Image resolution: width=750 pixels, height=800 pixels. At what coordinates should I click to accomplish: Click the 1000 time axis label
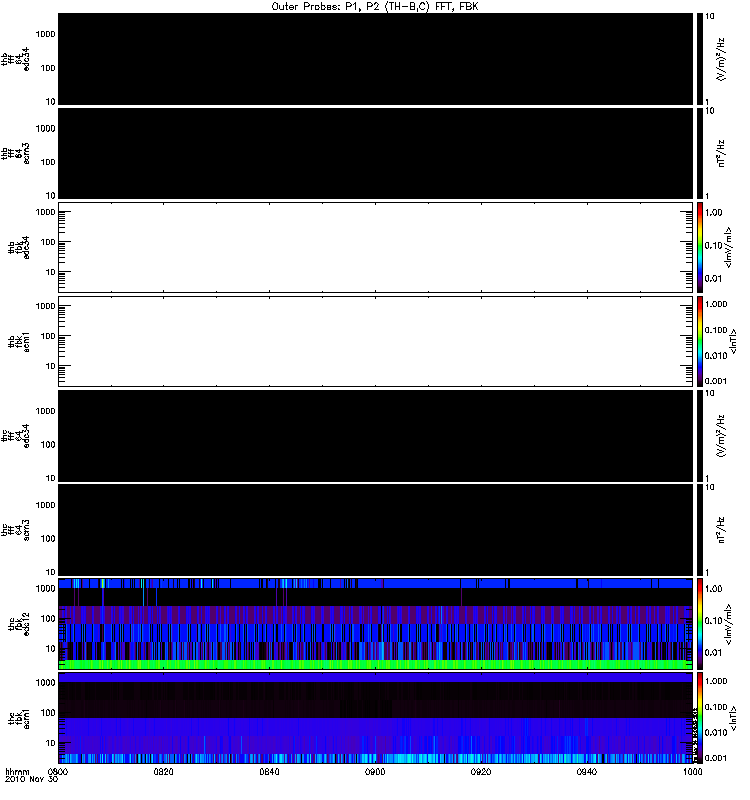(693, 772)
